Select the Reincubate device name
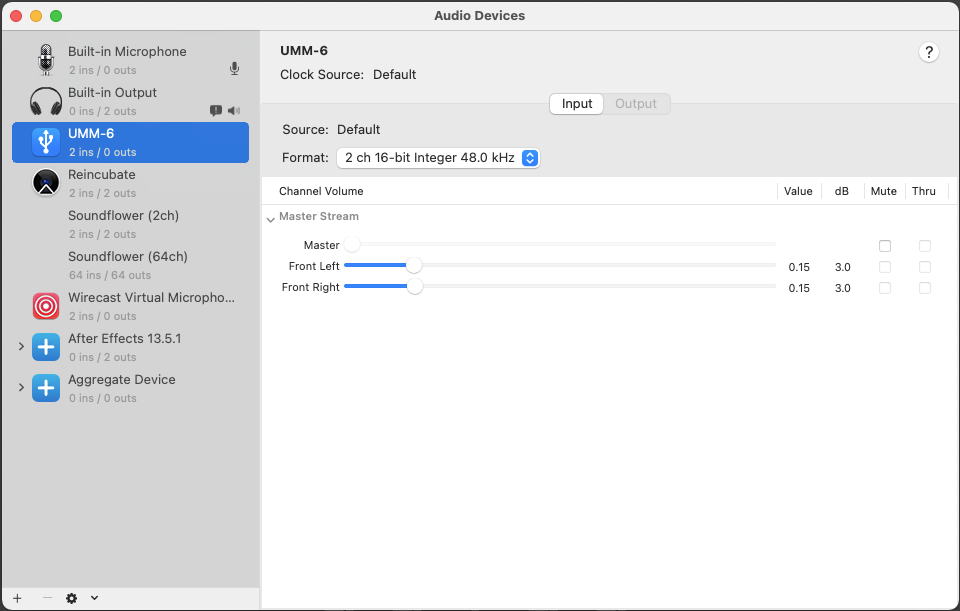The image size is (960, 611). (102, 174)
